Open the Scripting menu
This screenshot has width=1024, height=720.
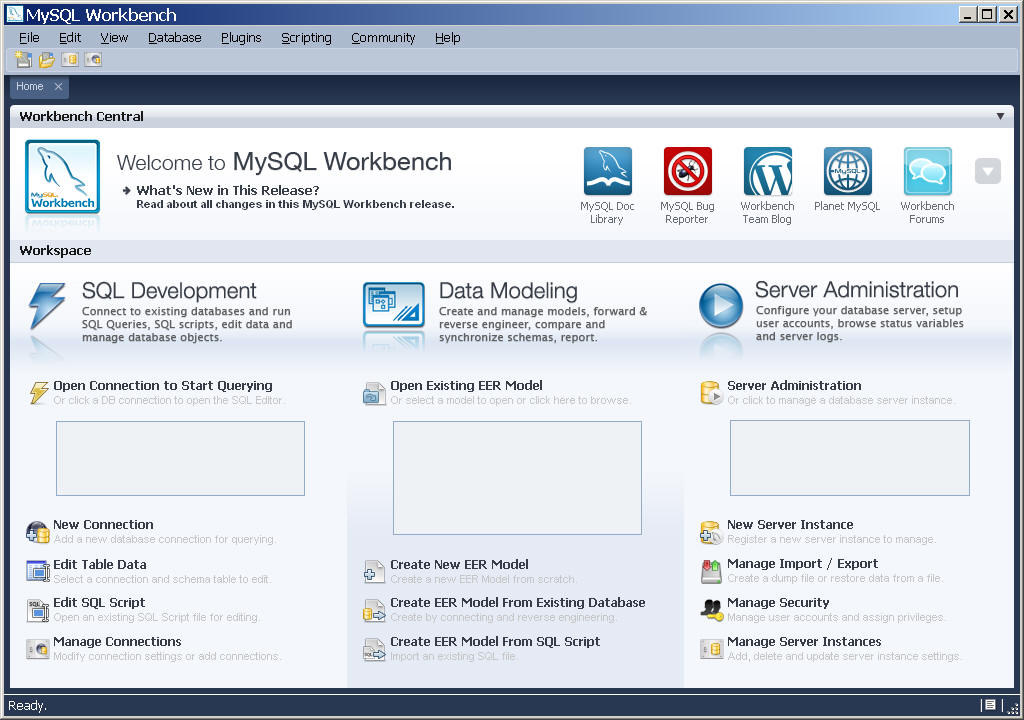(x=306, y=38)
